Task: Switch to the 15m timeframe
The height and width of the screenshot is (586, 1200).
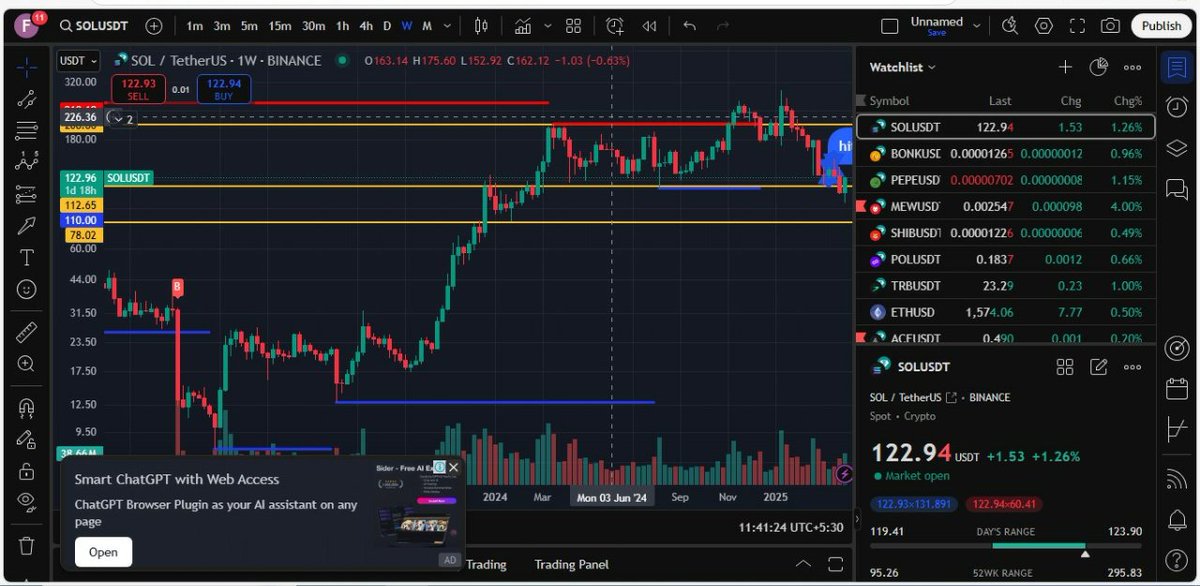Action: click(x=281, y=26)
